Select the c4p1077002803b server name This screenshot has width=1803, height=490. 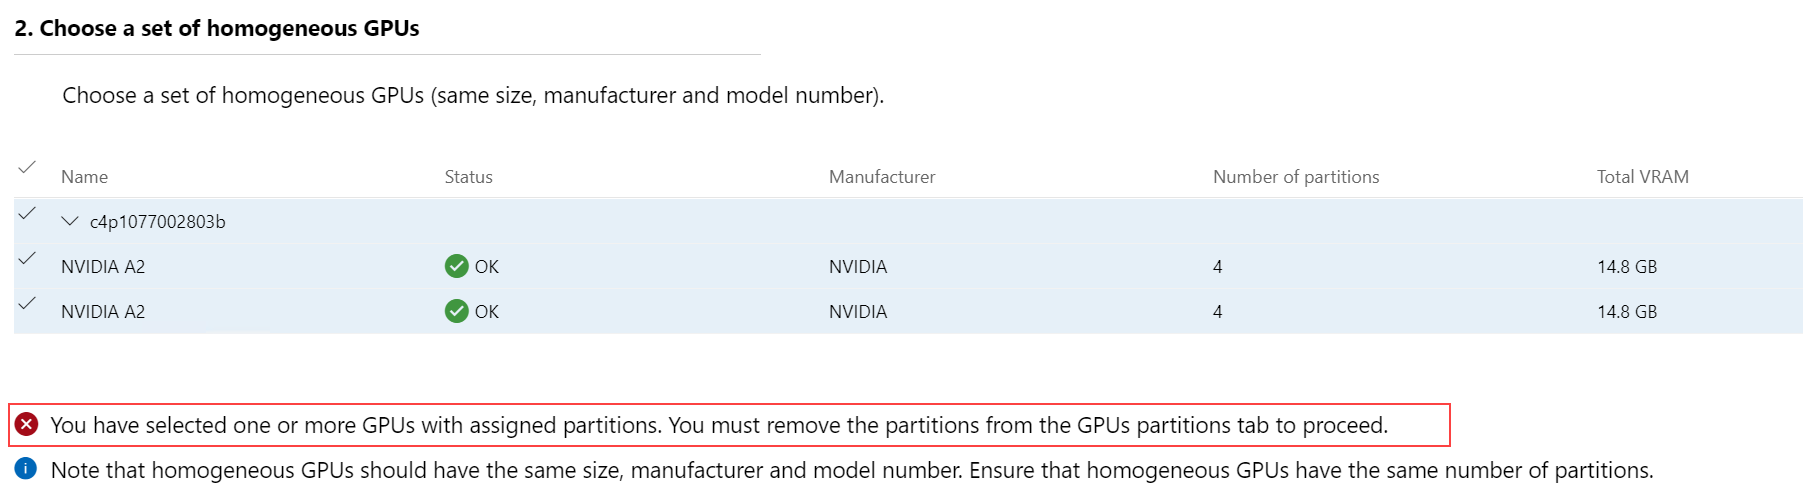click(x=158, y=222)
